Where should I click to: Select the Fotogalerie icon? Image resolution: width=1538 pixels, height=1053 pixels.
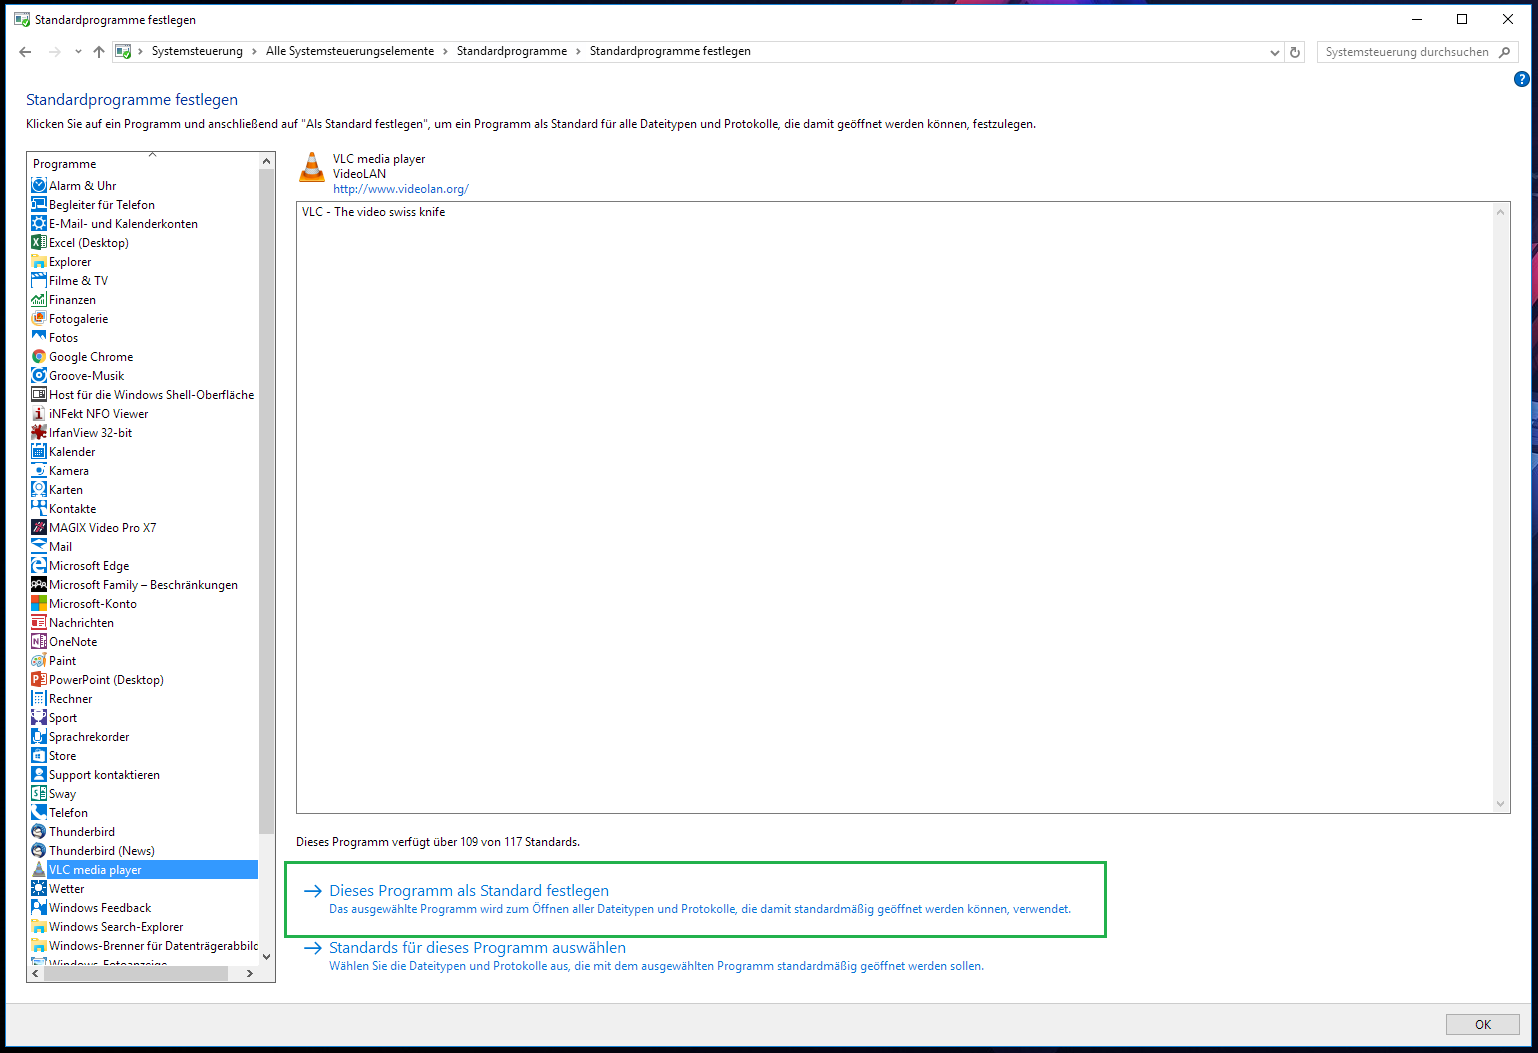pyautogui.click(x=39, y=318)
